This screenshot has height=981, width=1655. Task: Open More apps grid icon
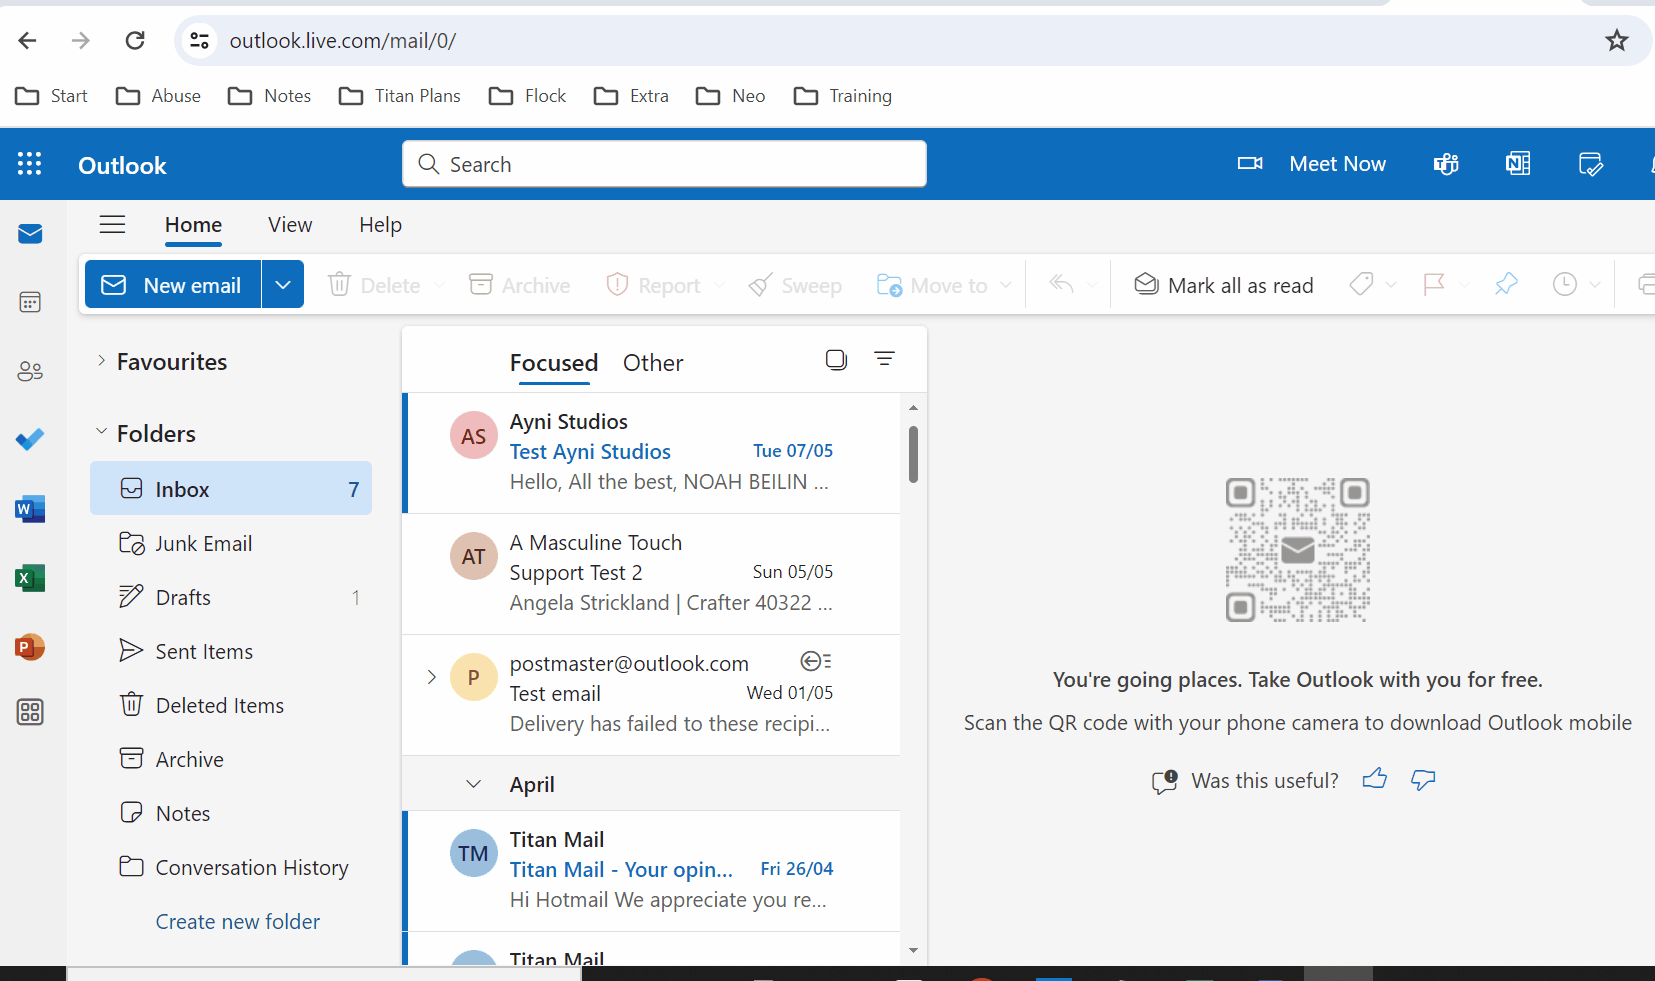(x=30, y=712)
